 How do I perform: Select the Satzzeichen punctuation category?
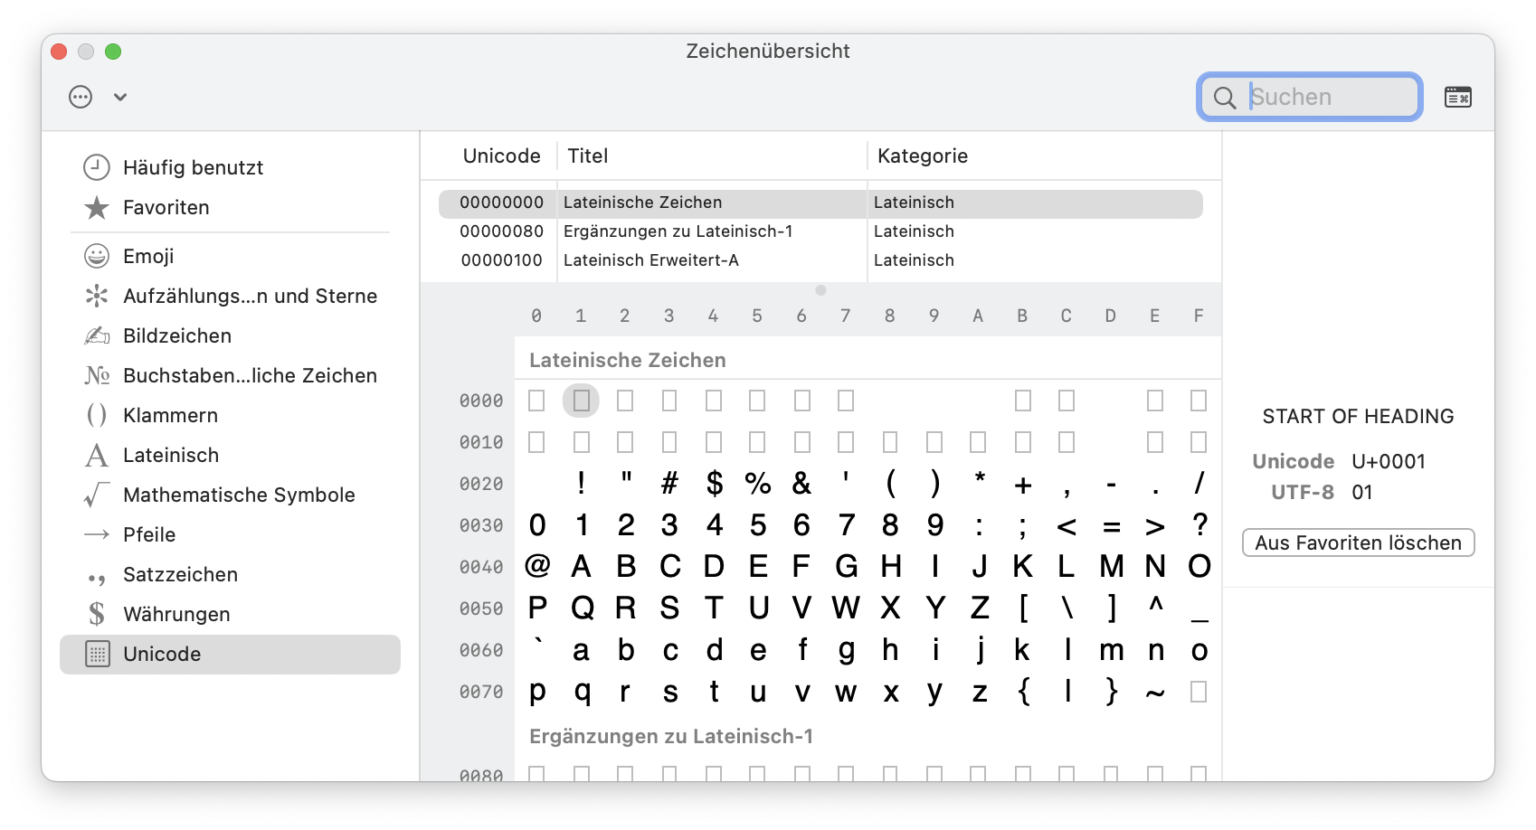point(180,574)
